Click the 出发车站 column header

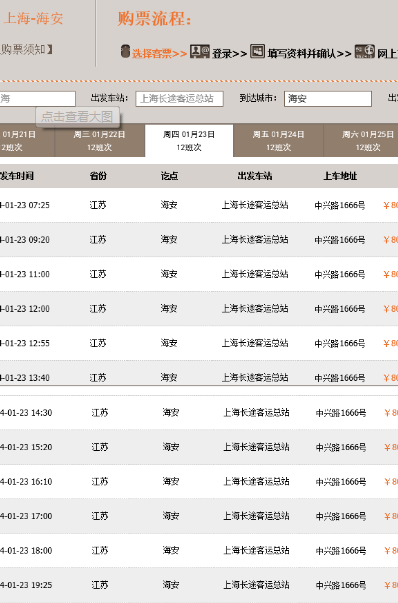click(x=255, y=176)
